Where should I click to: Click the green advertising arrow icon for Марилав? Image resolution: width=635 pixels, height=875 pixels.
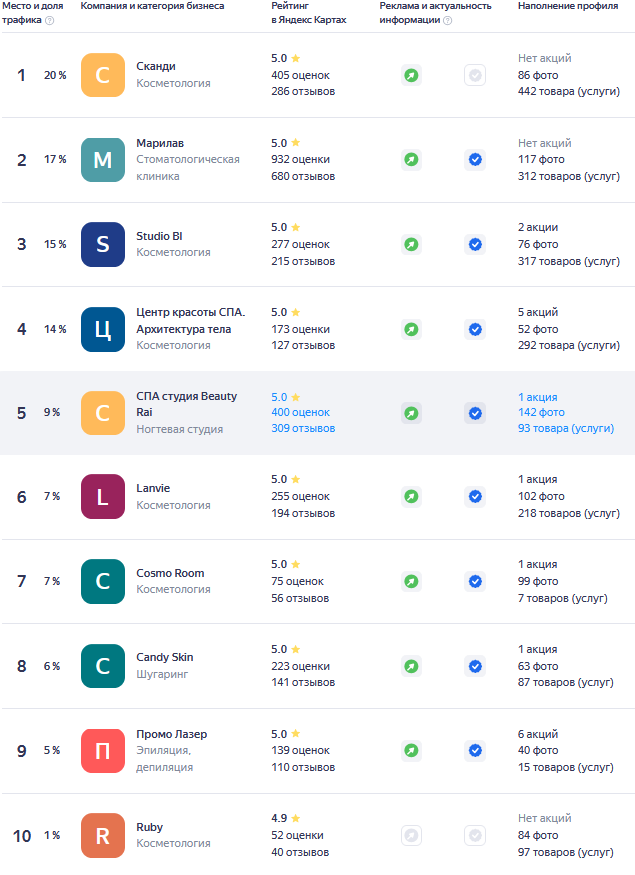[x=411, y=160]
